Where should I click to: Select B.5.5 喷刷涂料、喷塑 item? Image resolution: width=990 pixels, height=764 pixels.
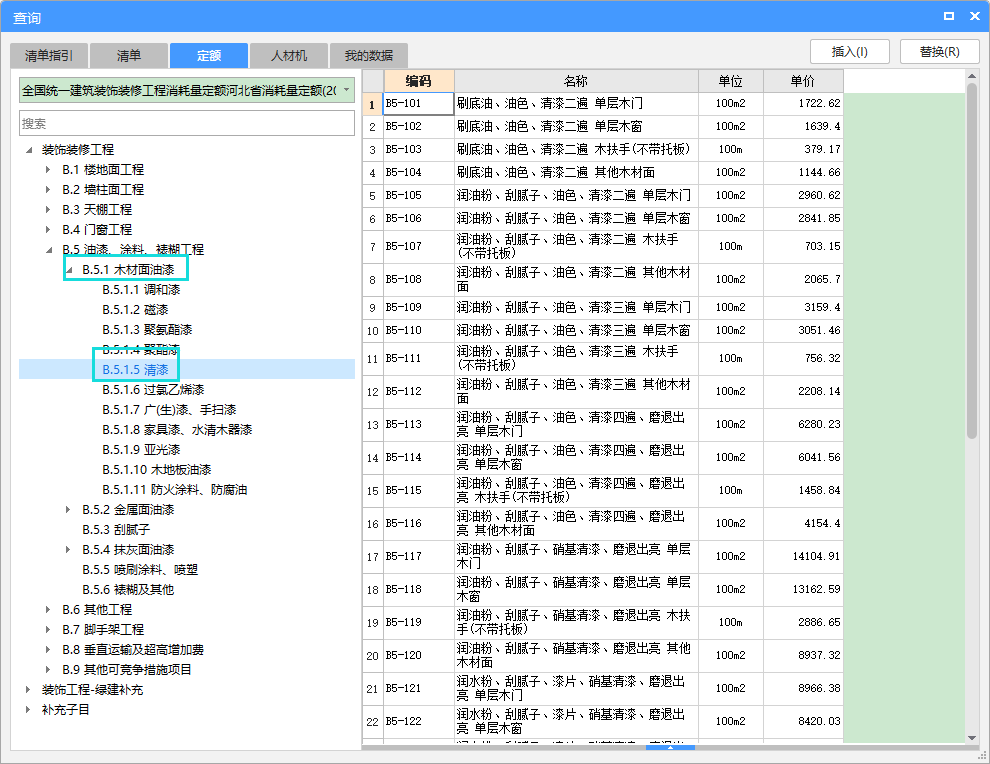(140, 570)
